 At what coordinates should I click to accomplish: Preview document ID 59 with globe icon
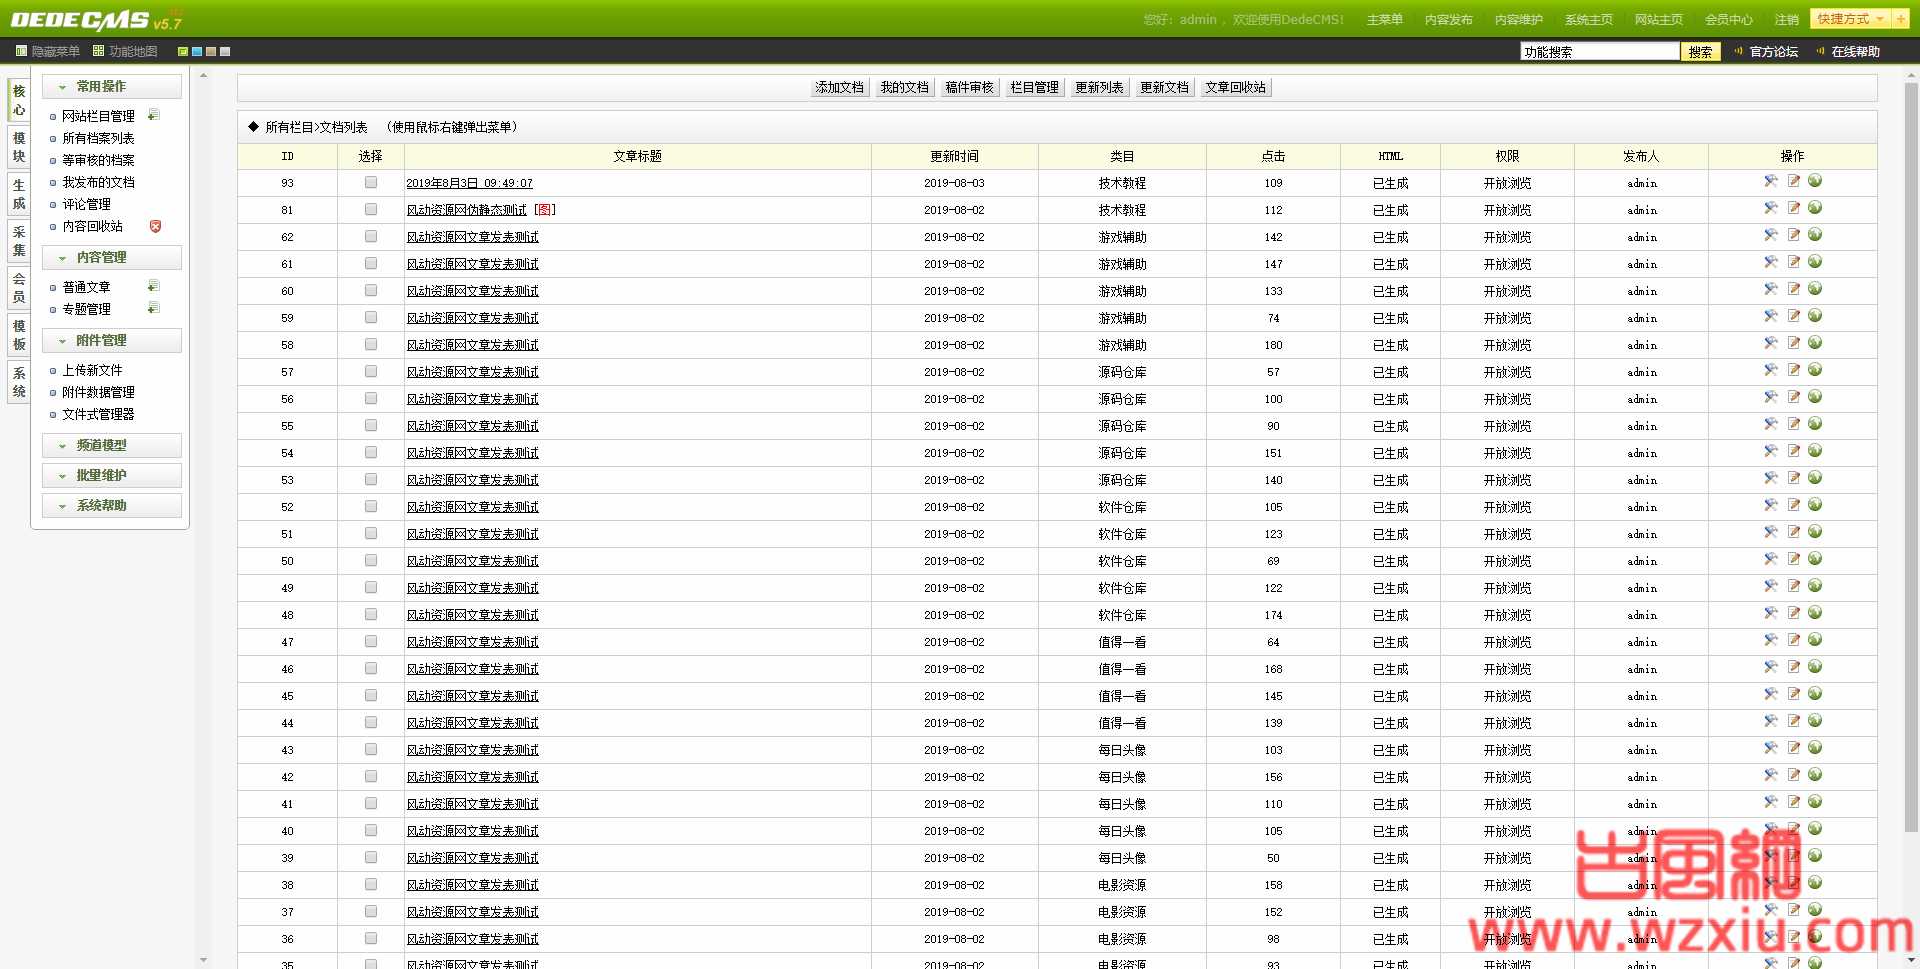(1815, 316)
